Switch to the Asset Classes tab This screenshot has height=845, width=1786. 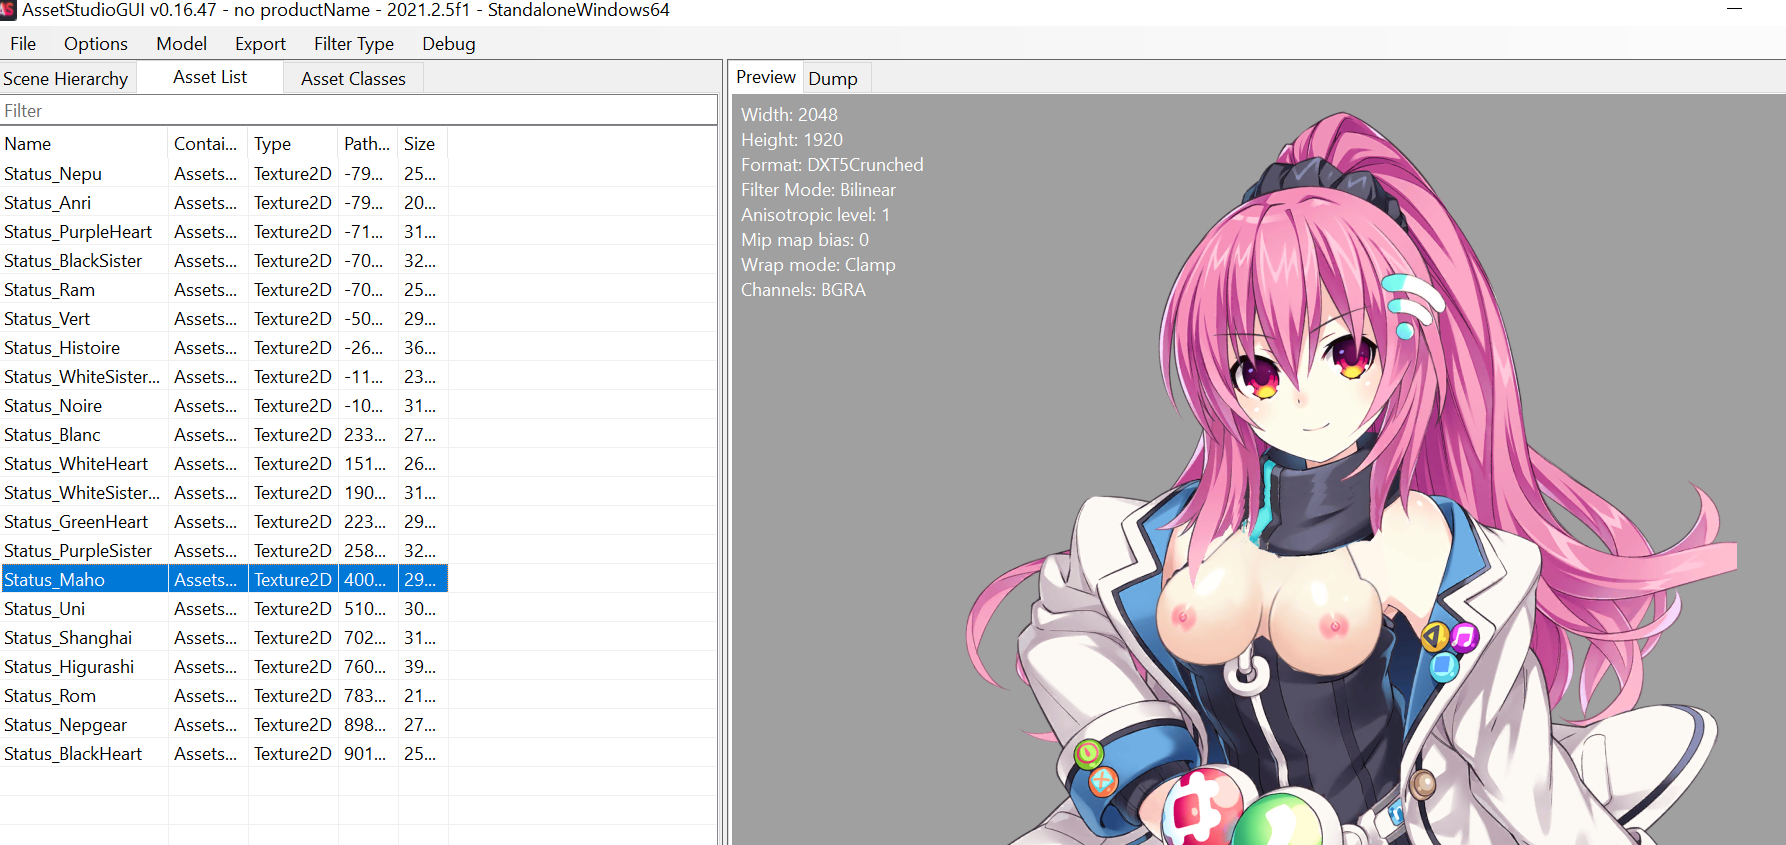point(353,79)
